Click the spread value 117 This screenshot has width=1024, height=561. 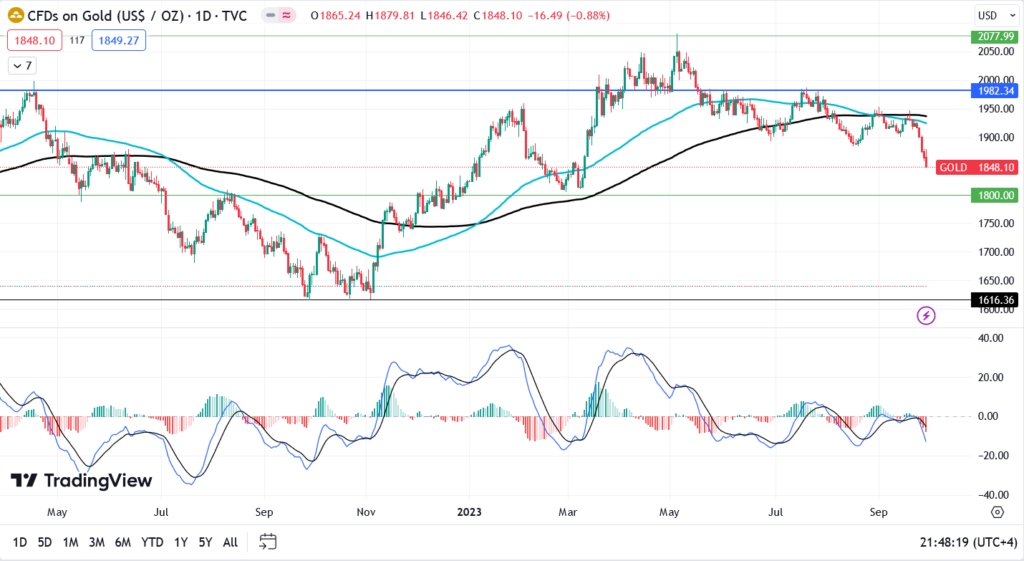[x=77, y=40]
